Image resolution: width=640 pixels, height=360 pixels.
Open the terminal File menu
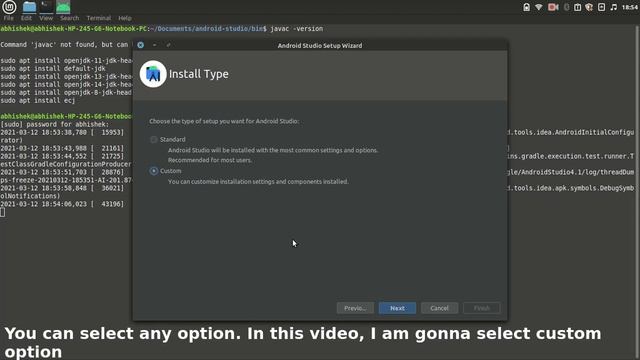(9, 18)
